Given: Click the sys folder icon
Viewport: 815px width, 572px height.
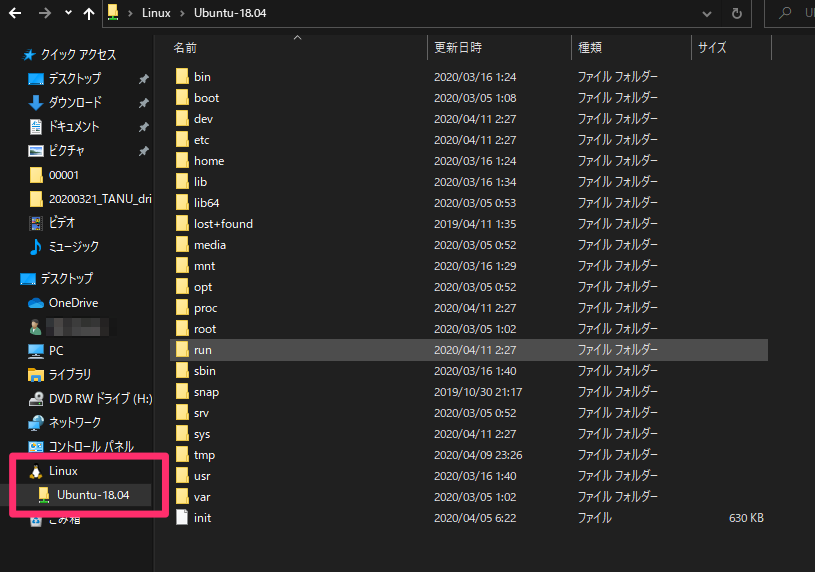Looking at the screenshot, I should click(x=182, y=434).
